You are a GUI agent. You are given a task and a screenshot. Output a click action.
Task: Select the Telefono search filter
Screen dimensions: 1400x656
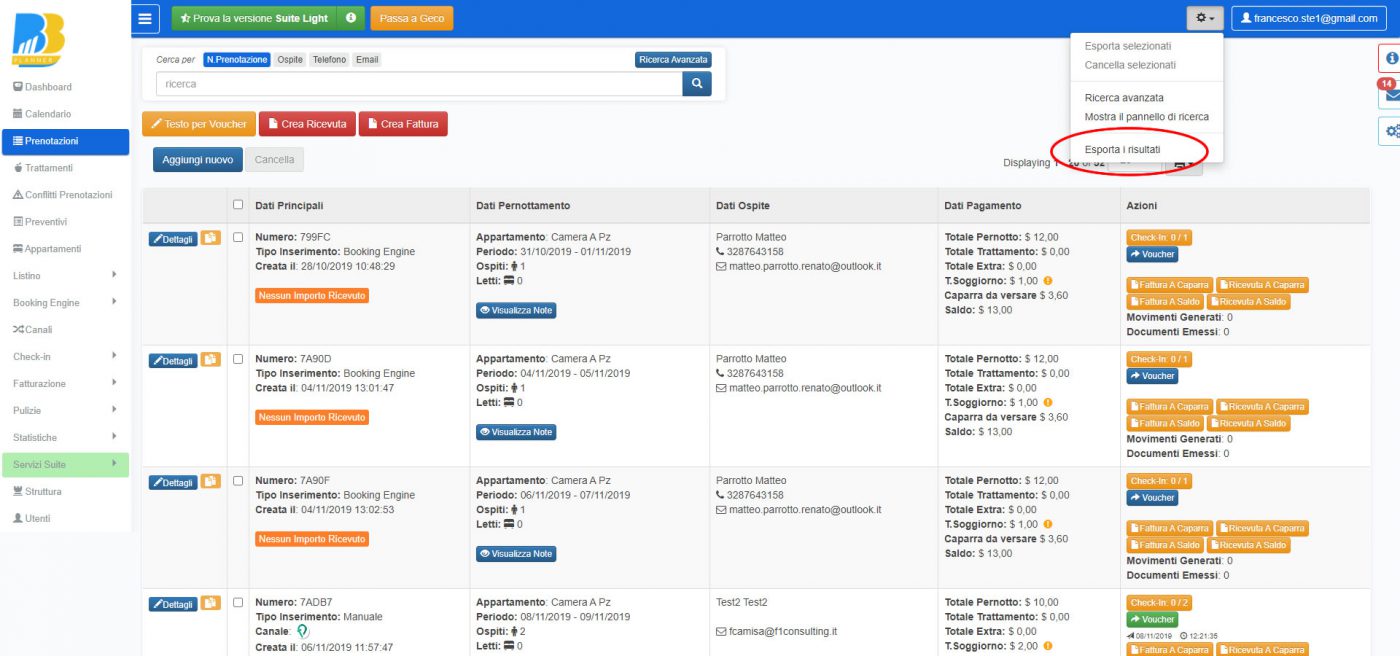(329, 60)
